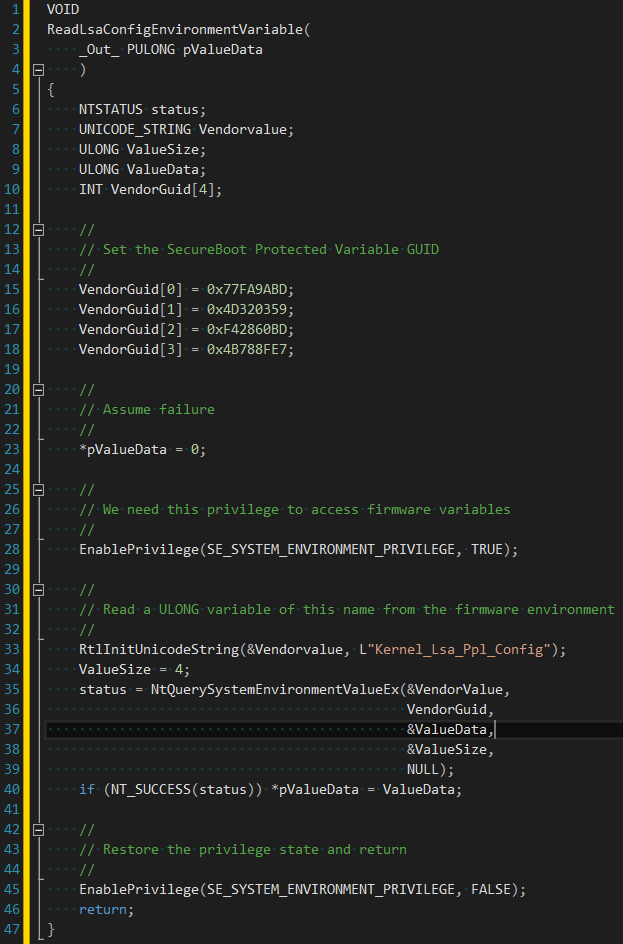Click line number 1 in the gutter
Screen dimensions: 623x944
pyautogui.click(x=16, y=9)
